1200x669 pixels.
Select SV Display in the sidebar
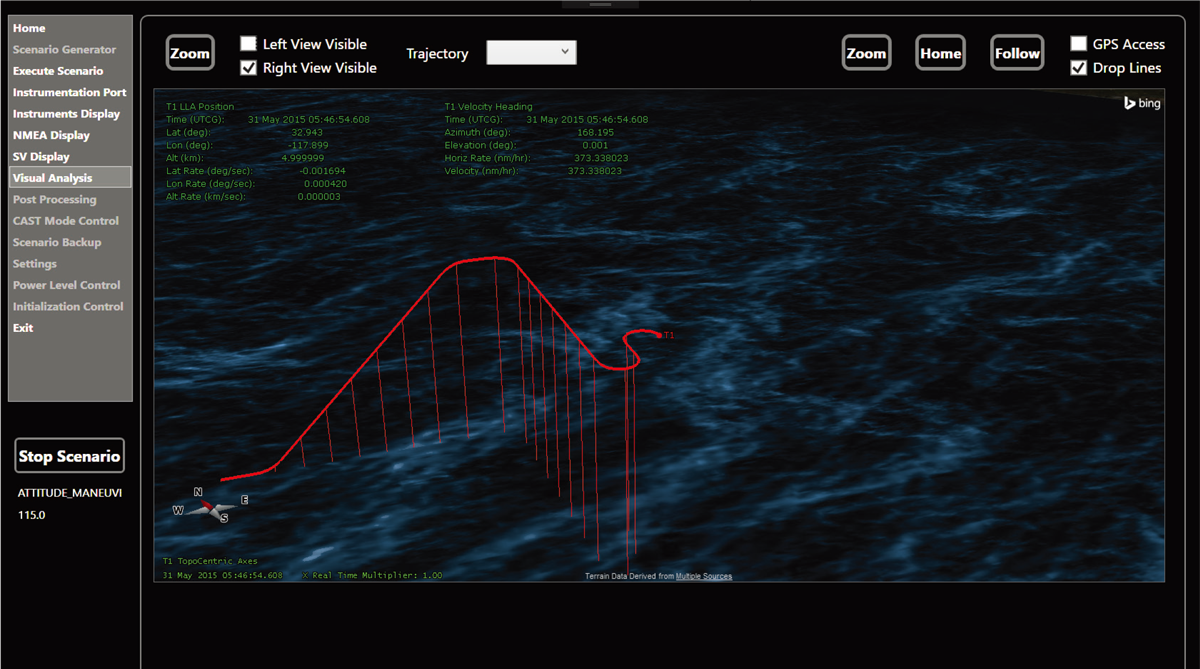coord(41,157)
